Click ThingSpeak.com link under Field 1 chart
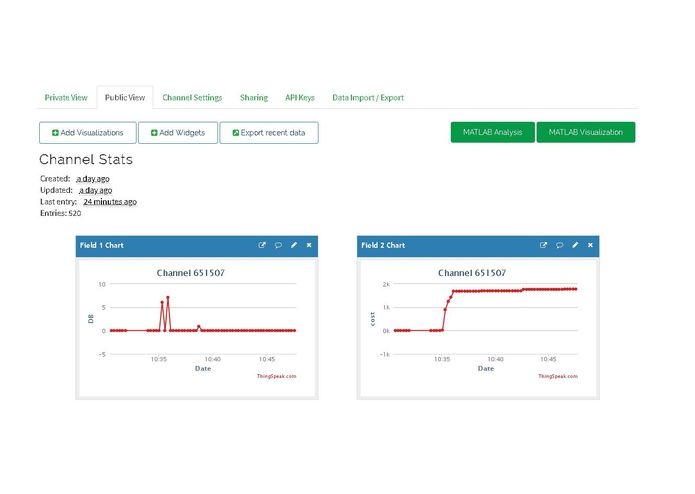695x494 pixels. pyautogui.click(x=276, y=376)
